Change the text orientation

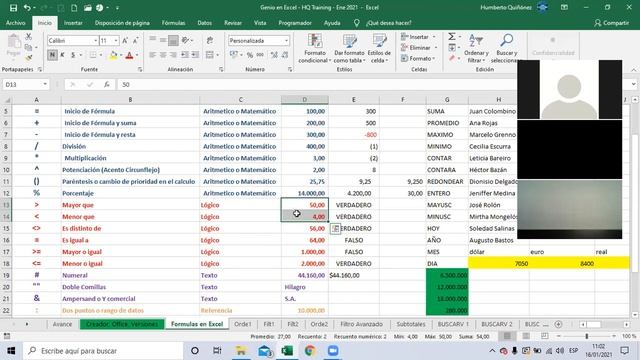[x=186, y=40]
